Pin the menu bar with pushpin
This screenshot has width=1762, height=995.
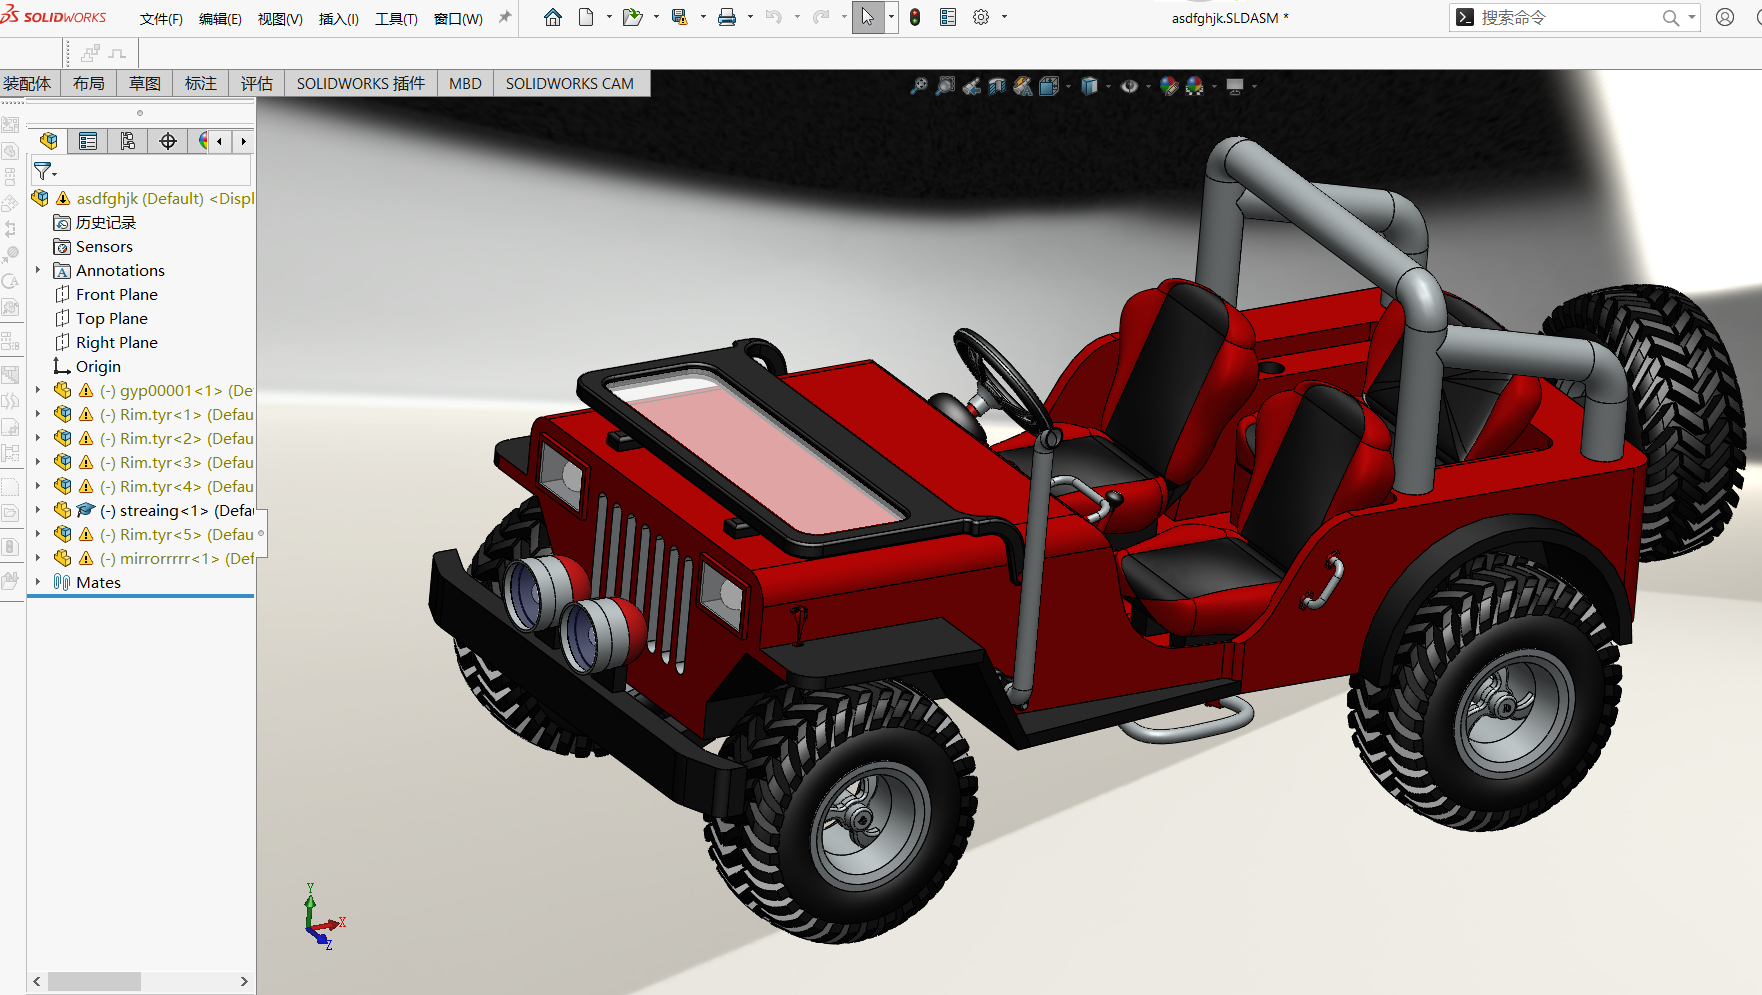(505, 17)
